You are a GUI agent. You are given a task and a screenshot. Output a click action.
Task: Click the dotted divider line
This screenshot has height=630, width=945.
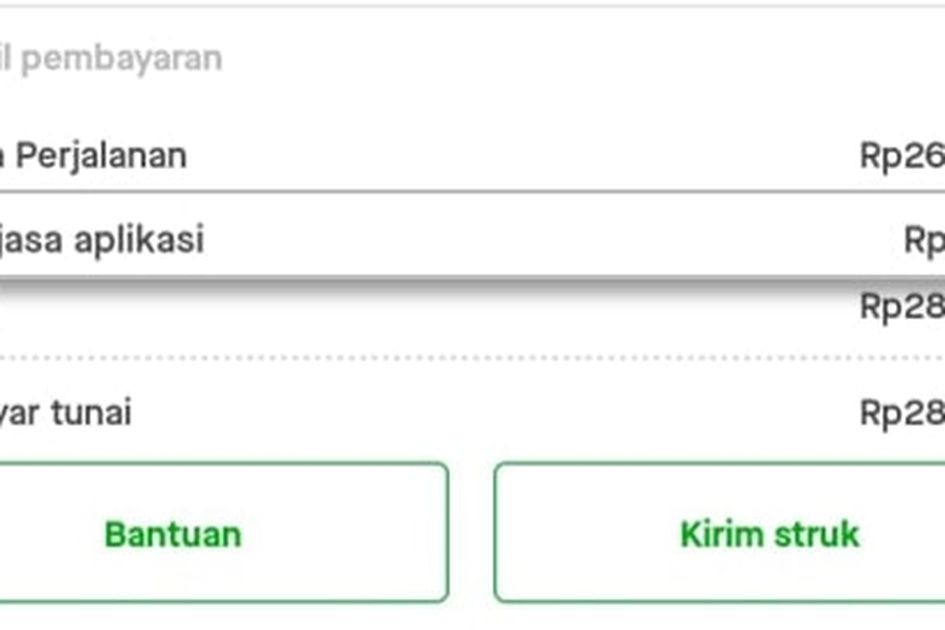[x=472, y=357]
